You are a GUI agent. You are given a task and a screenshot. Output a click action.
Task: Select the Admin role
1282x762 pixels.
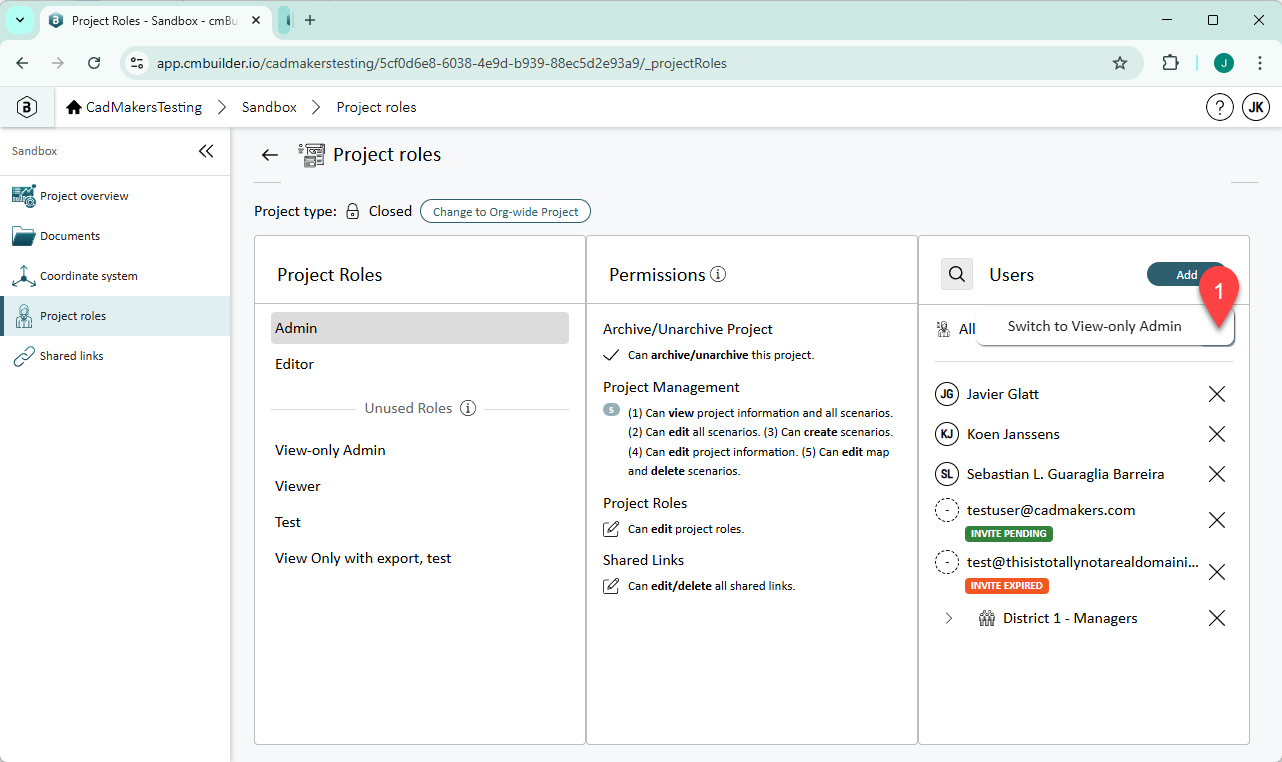tap(420, 328)
